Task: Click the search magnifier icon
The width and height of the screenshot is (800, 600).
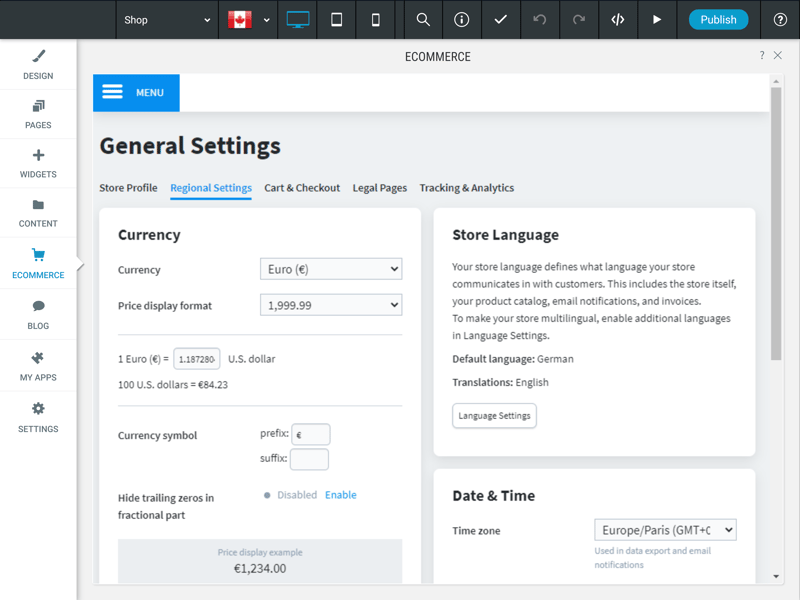Action: pos(423,19)
